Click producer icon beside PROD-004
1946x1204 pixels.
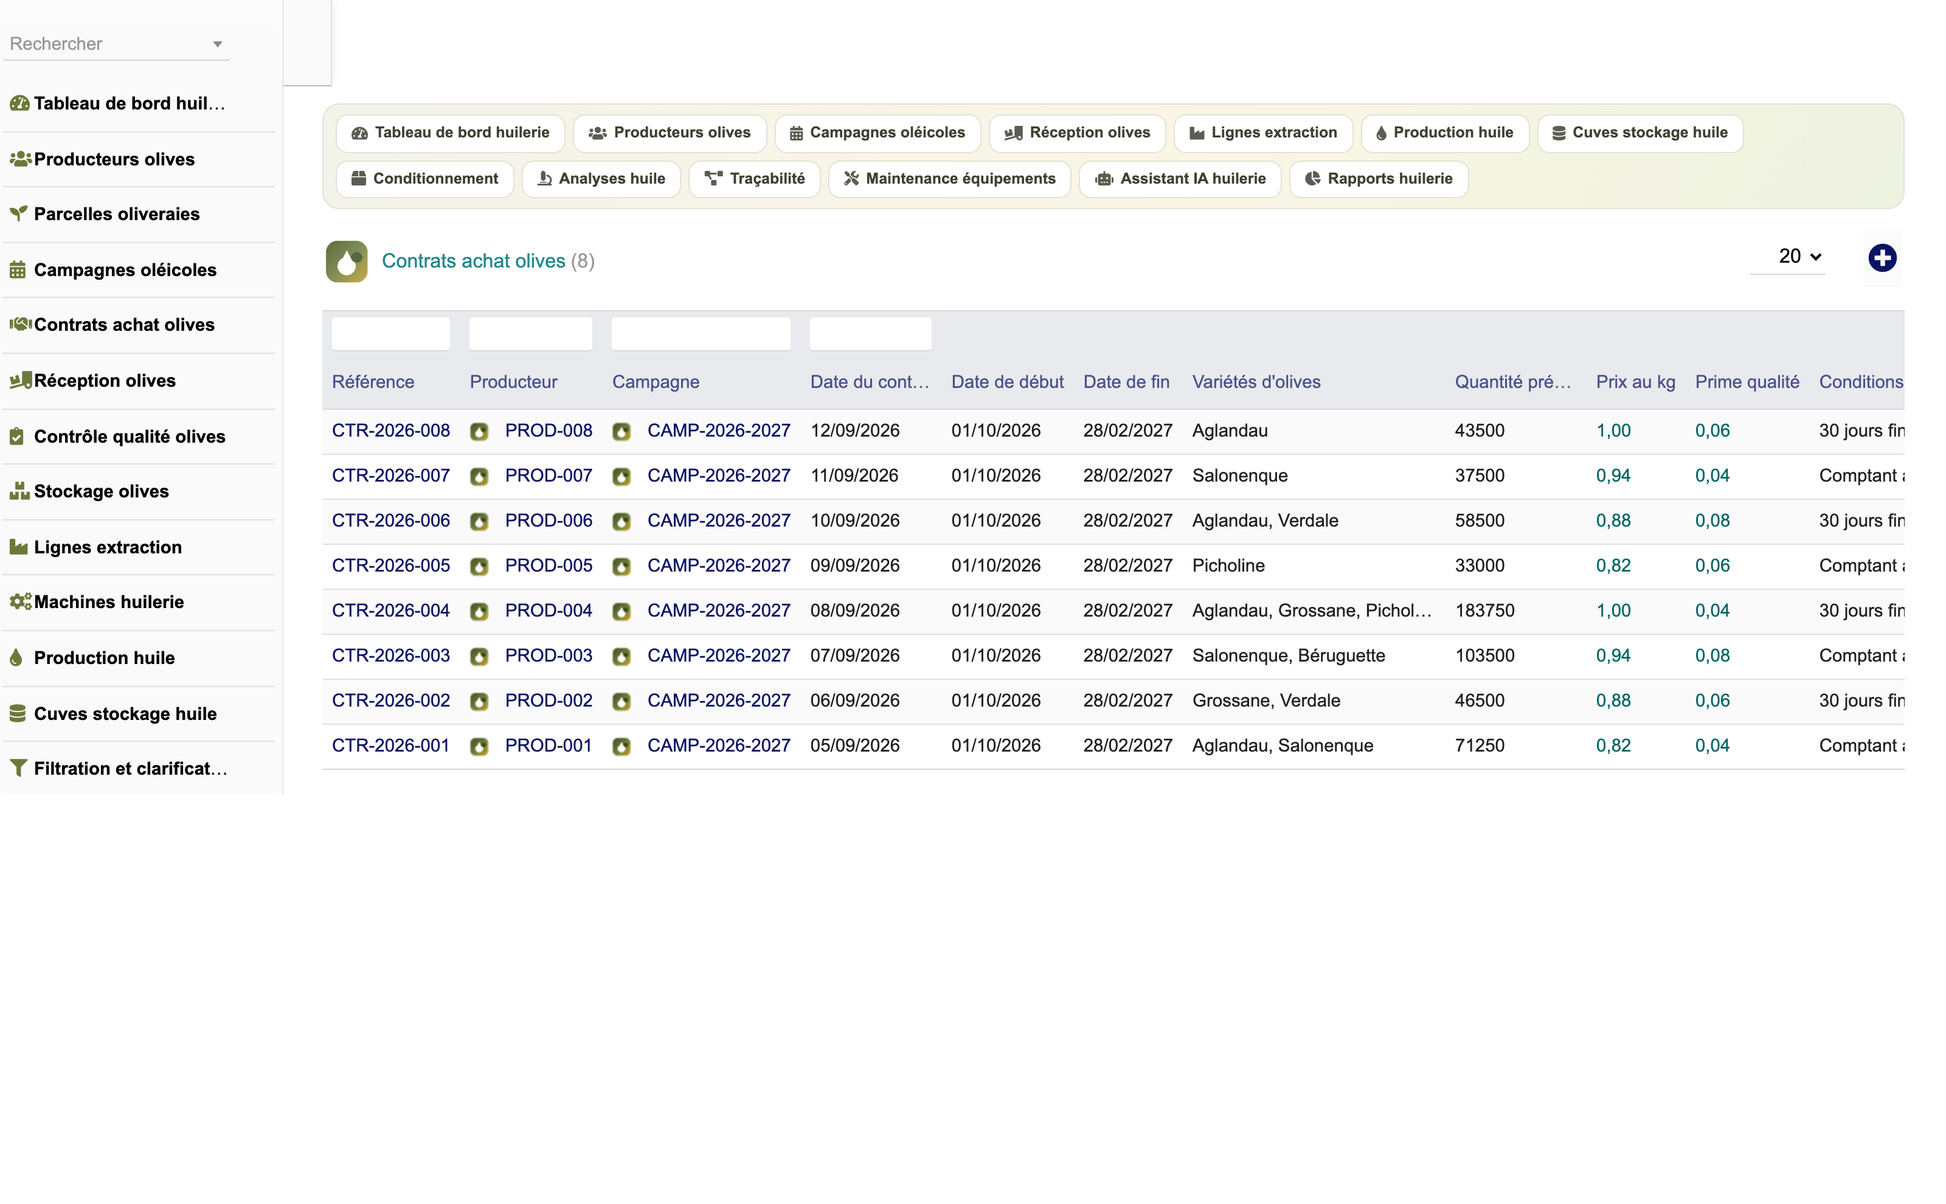(479, 611)
